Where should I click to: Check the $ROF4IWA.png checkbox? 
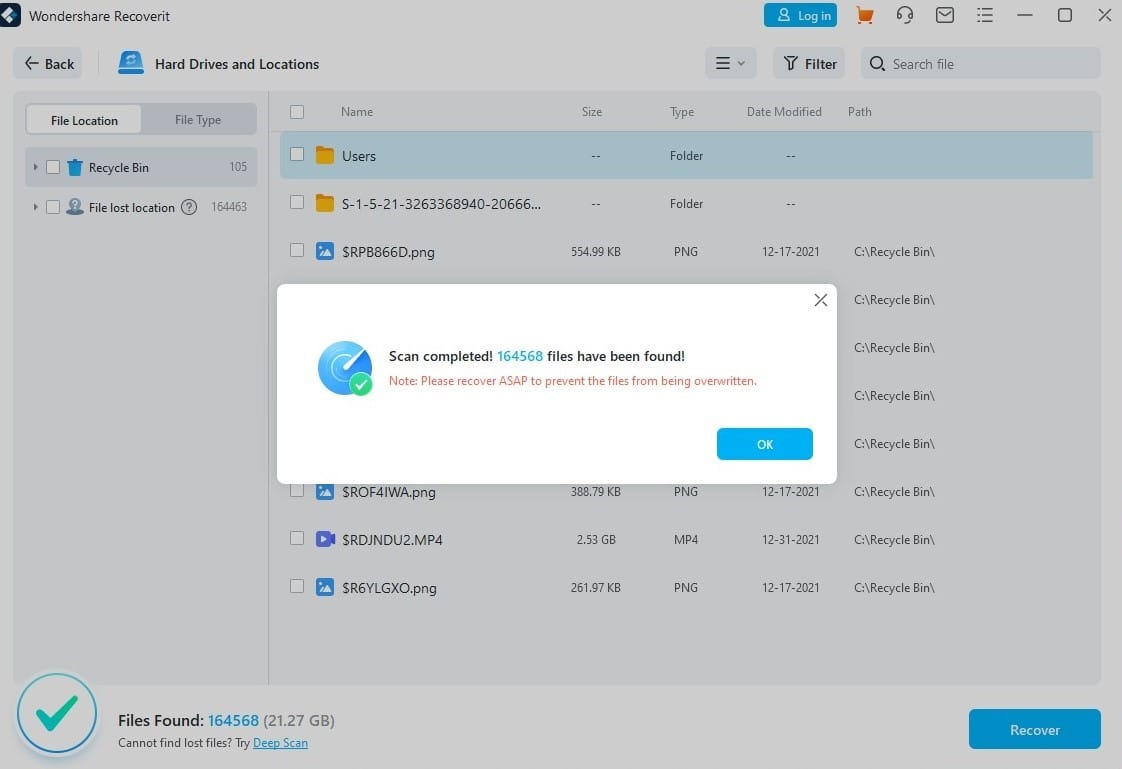tap(297, 490)
